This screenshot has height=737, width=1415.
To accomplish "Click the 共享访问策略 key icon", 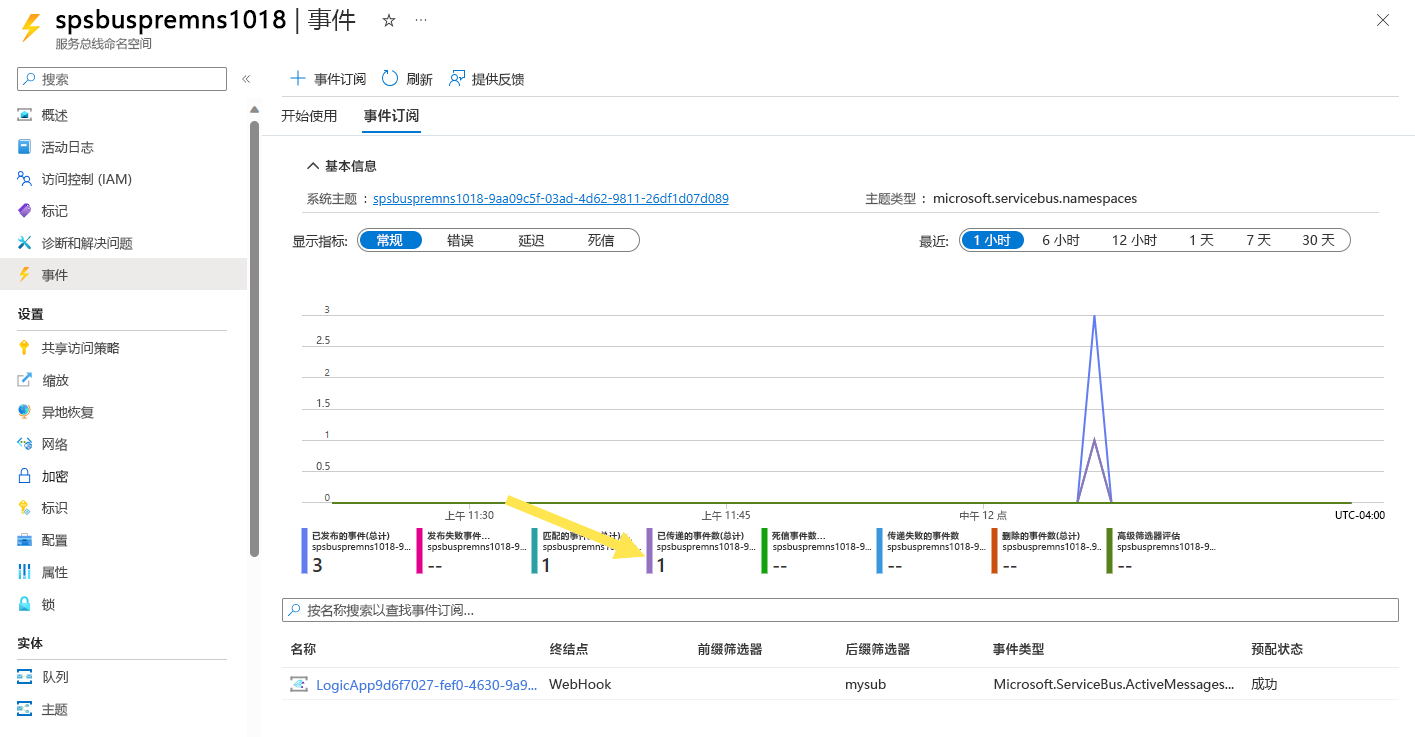I will tap(25, 348).
